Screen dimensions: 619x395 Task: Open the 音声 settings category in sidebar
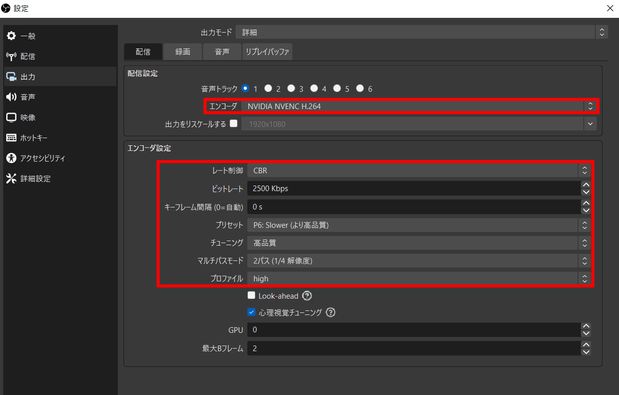pos(60,97)
